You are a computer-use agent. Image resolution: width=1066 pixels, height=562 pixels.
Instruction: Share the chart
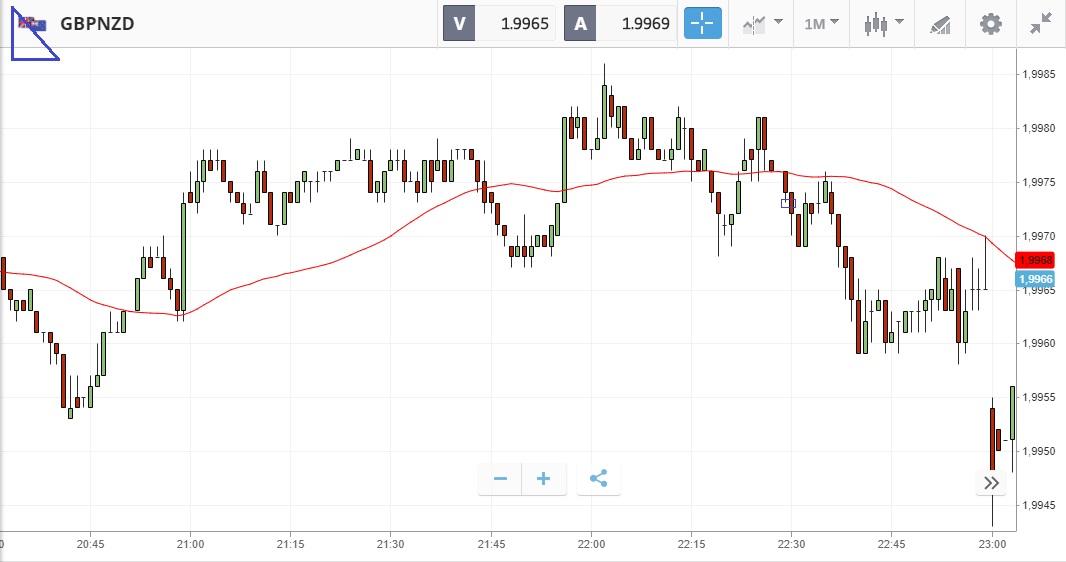click(598, 479)
